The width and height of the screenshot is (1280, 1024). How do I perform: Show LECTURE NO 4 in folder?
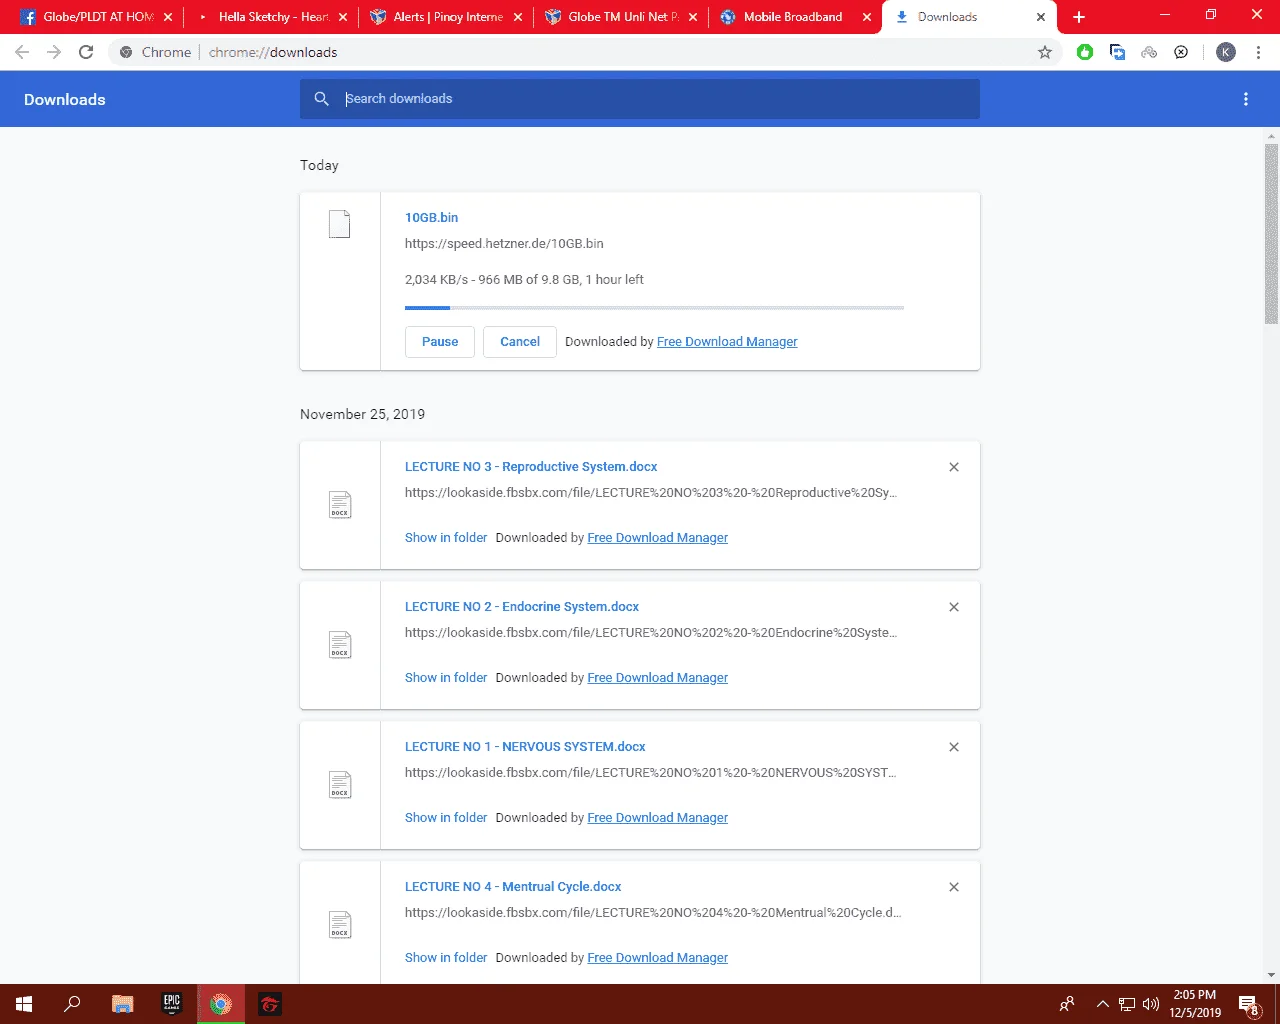click(x=446, y=958)
